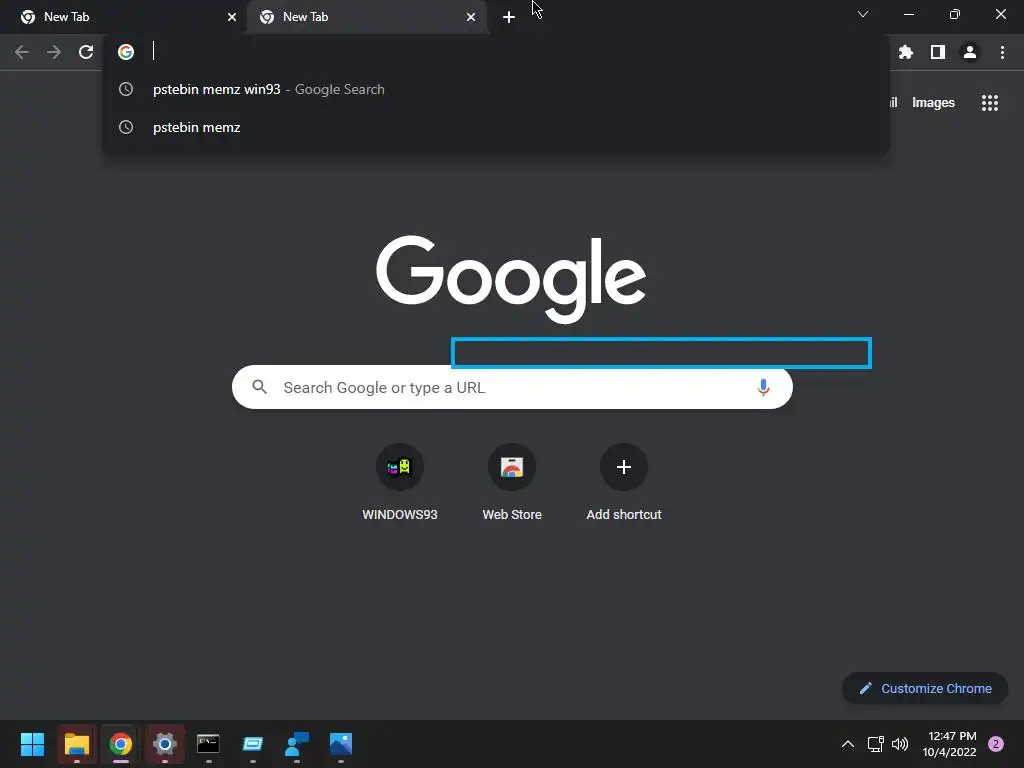Image resolution: width=1024 pixels, height=768 pixels.
Task: Expand the tab search dropdown arrow
Action: (863, 14)
